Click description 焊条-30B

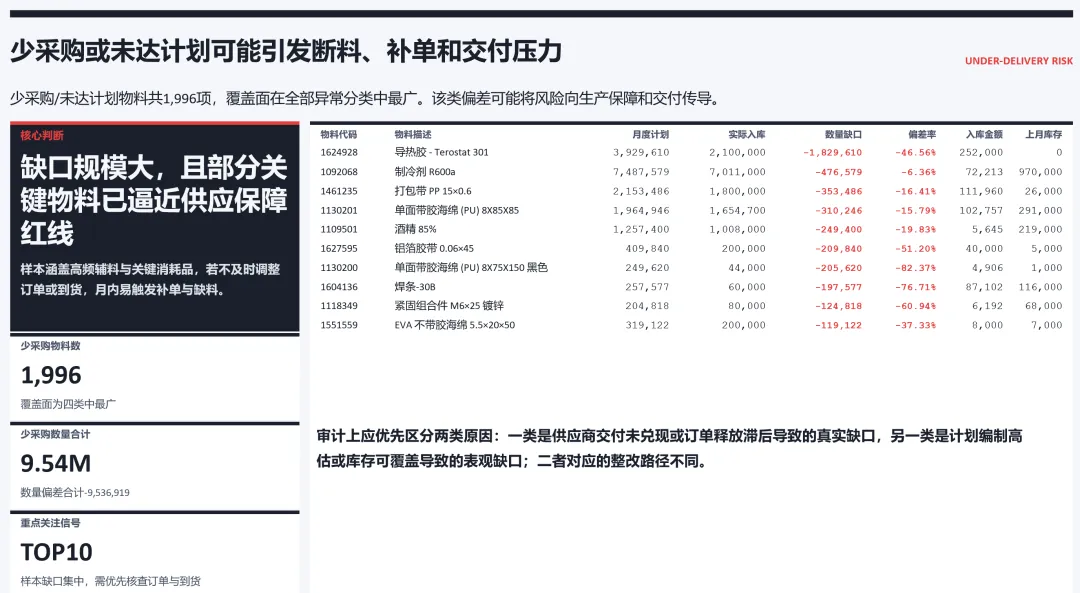click(x=415, y=287)
